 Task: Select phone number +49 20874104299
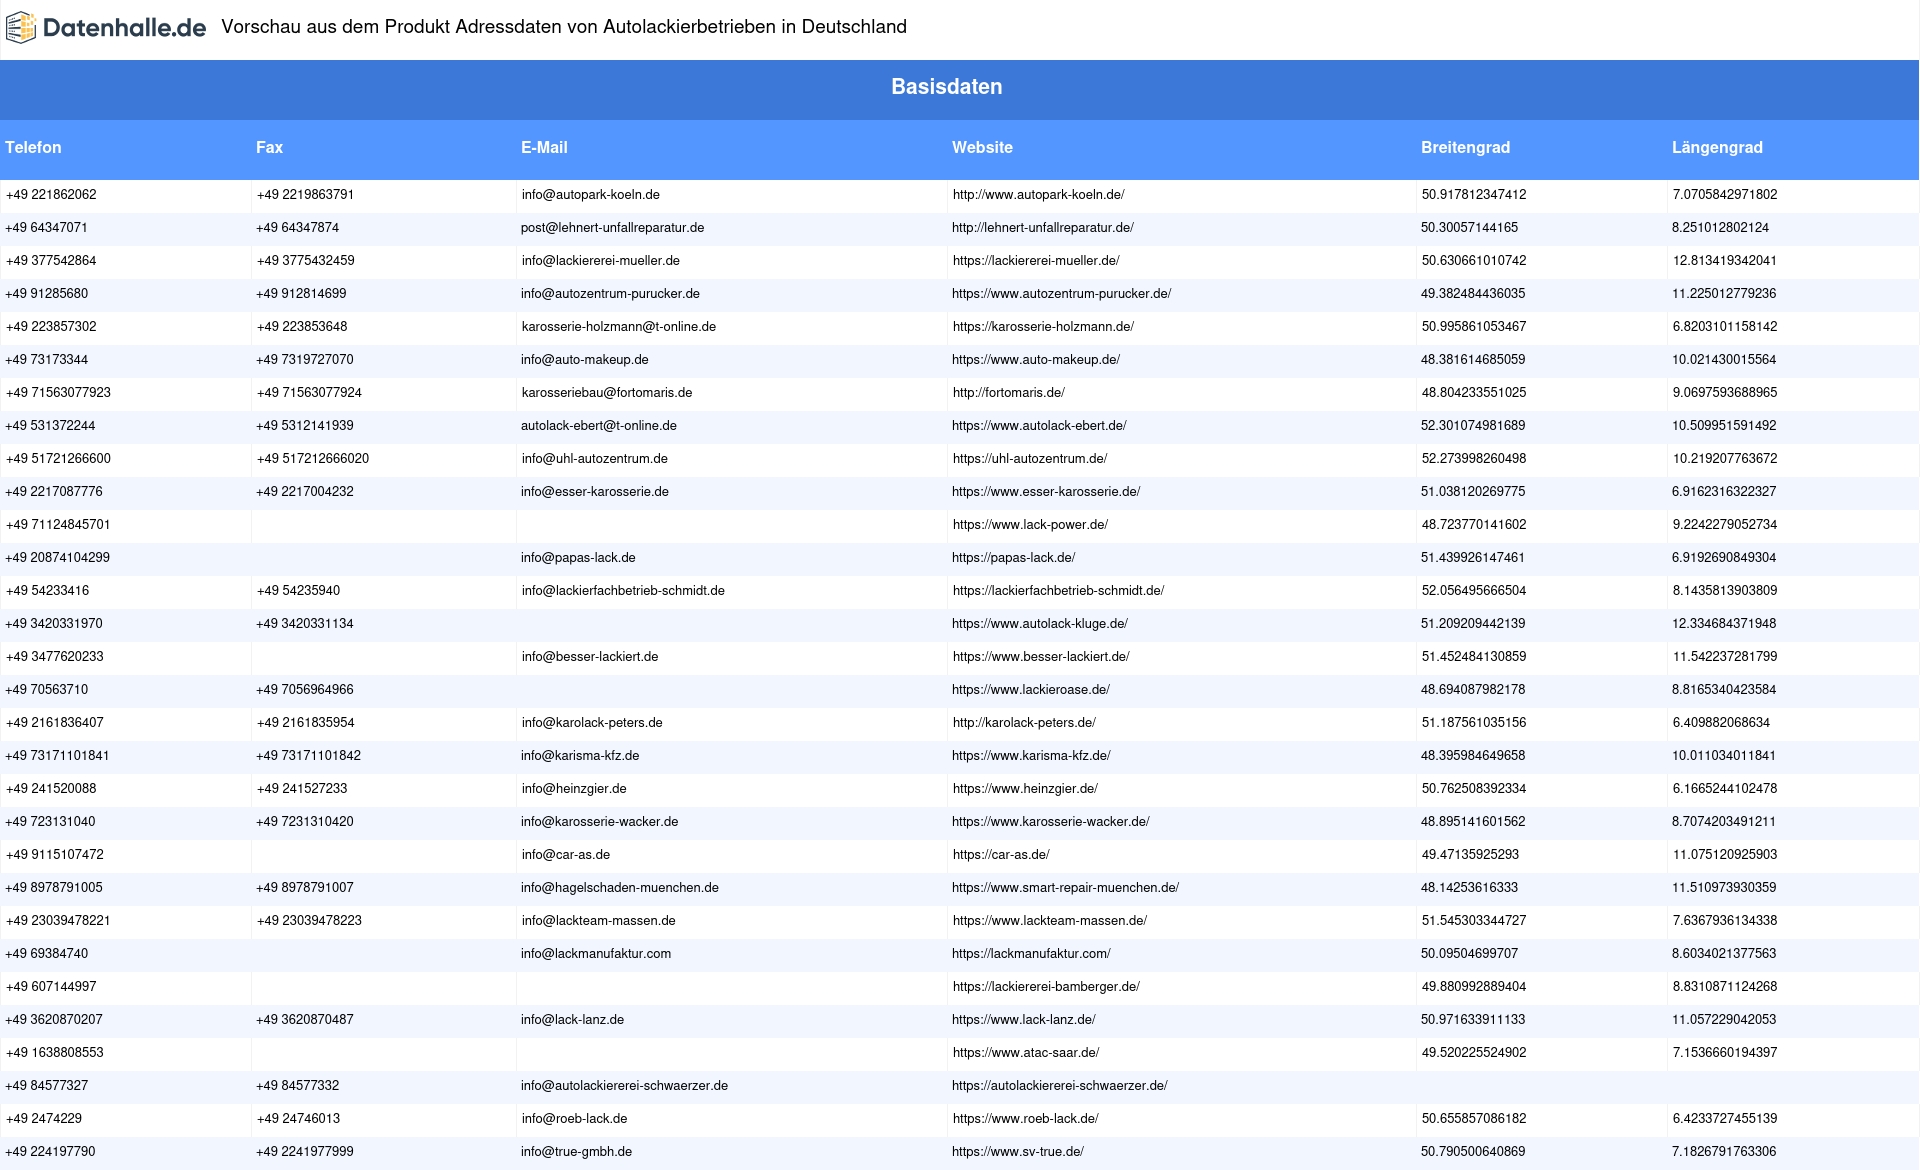(58, 558)
